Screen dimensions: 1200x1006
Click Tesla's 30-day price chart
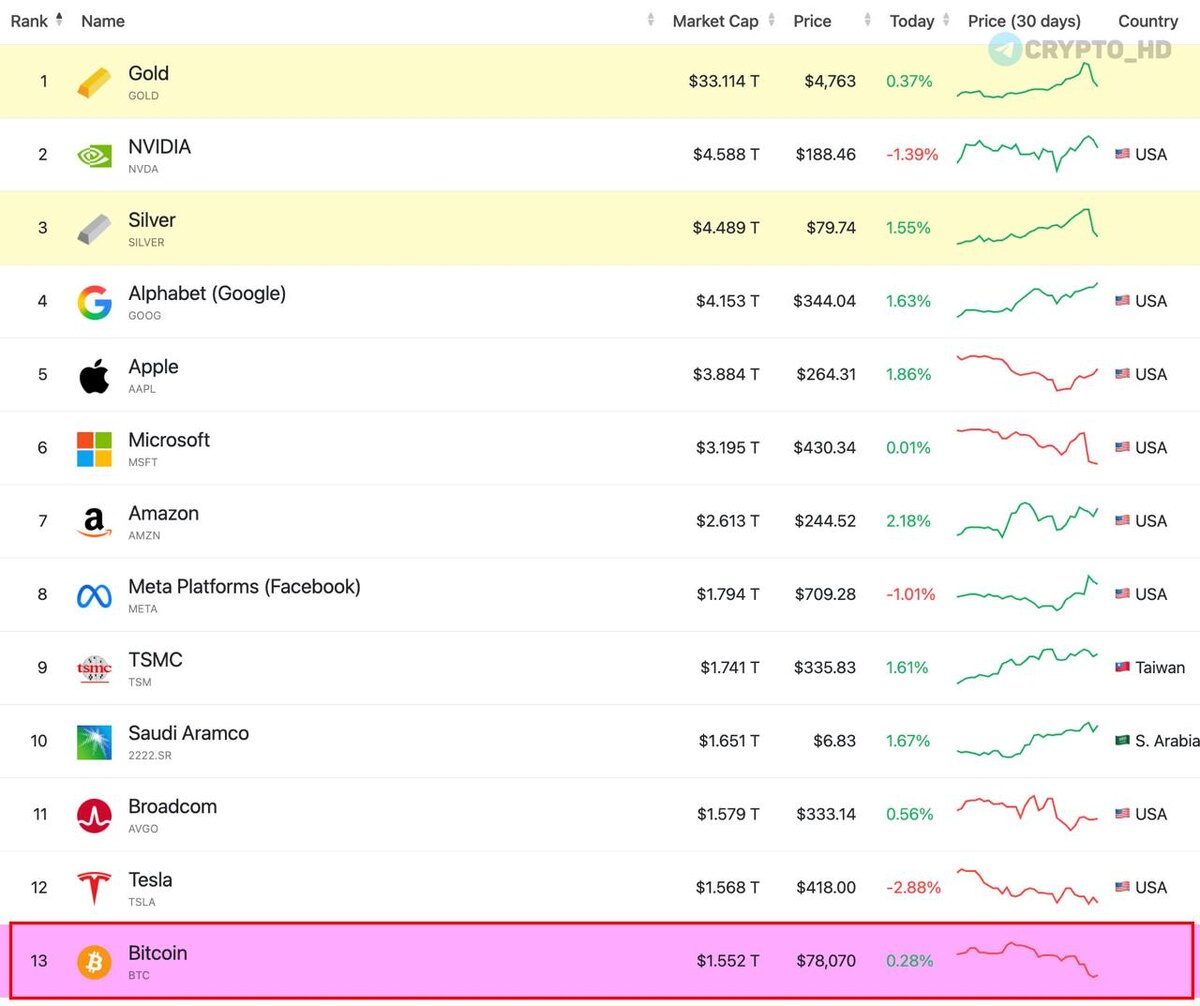1027,886
